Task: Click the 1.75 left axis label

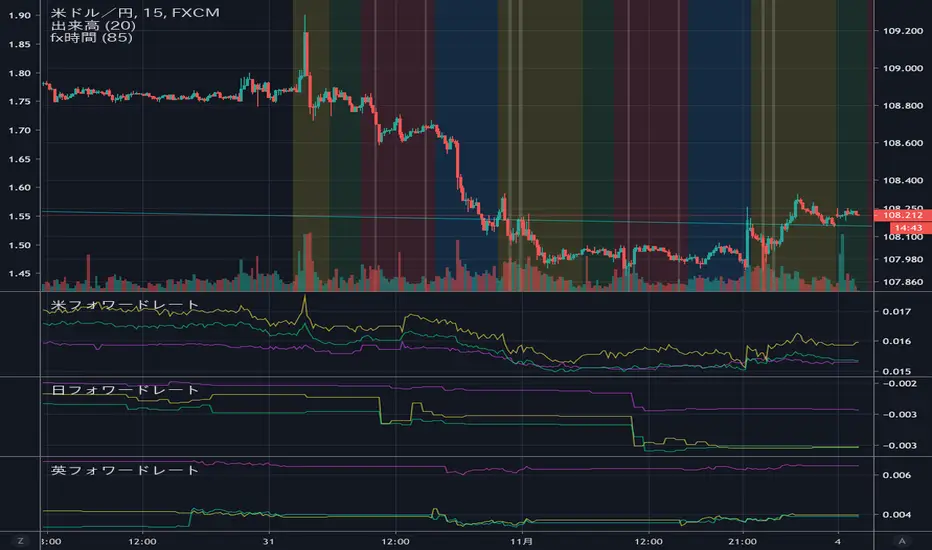Action: (x=20, y=102)
